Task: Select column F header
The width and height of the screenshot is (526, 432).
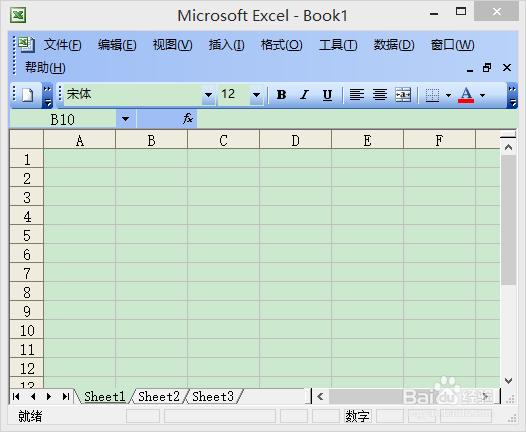Action: [439, 140]
